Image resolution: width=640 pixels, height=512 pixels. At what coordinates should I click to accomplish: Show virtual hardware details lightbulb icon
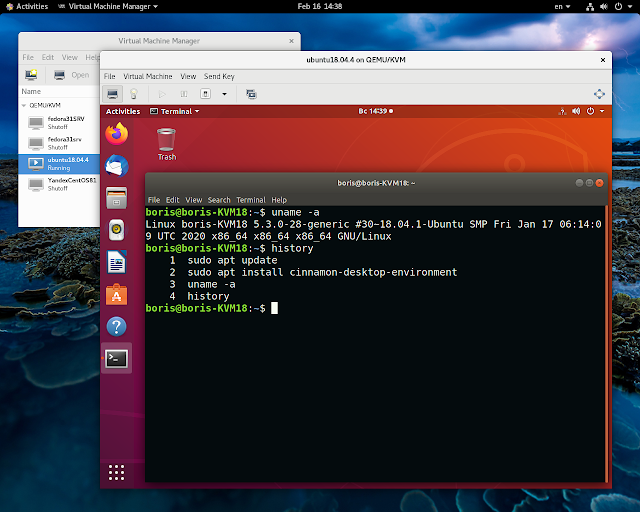coord(133,94)
